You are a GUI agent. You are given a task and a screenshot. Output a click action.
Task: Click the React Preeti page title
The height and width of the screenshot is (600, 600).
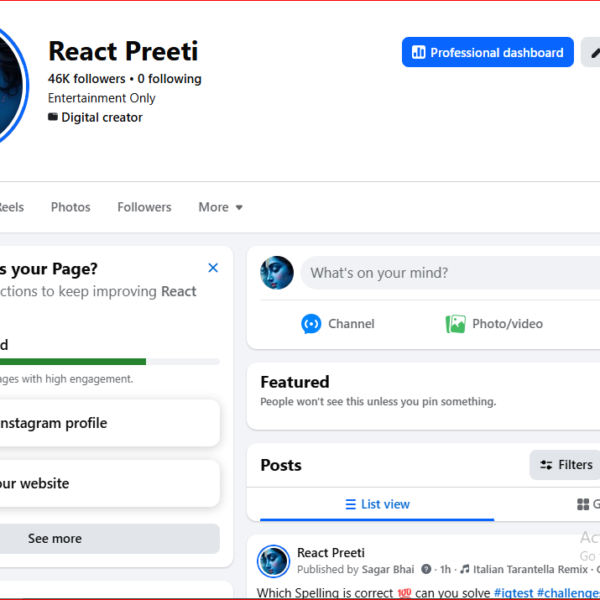(123, 51)
